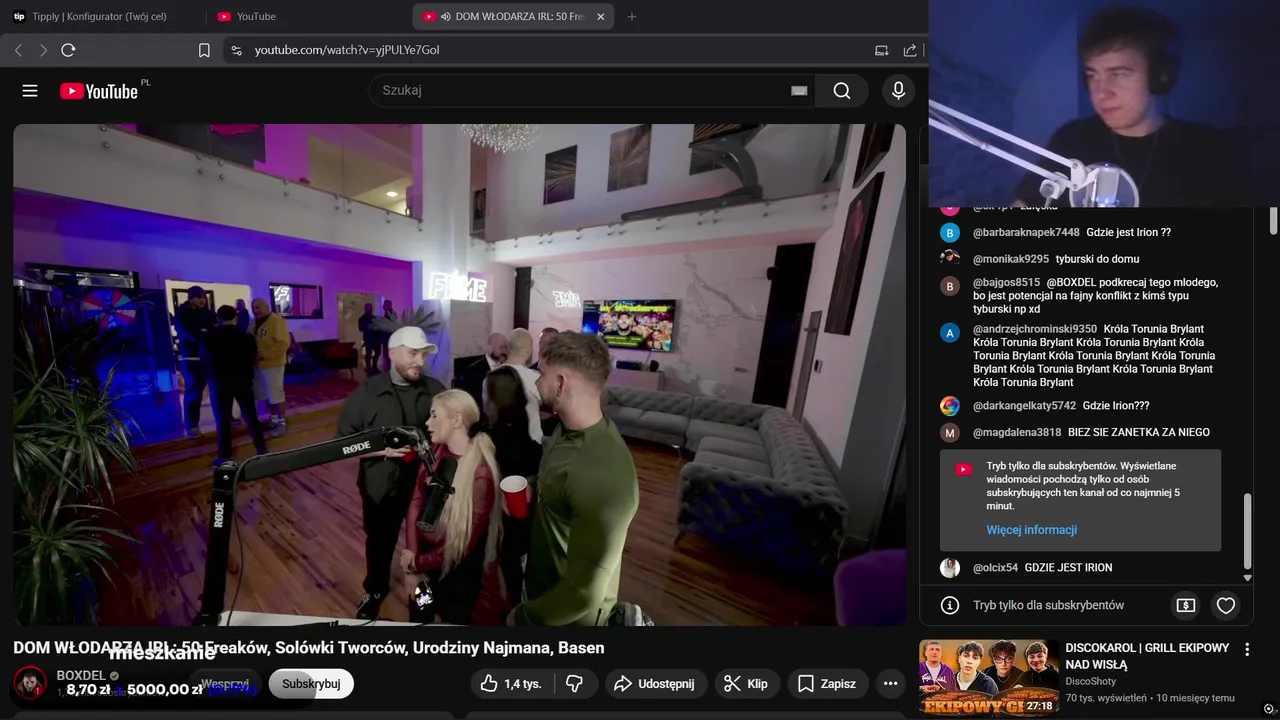
Task: Click @darkangelkaty5742's avatar in chat
Action: pos(950,406)
